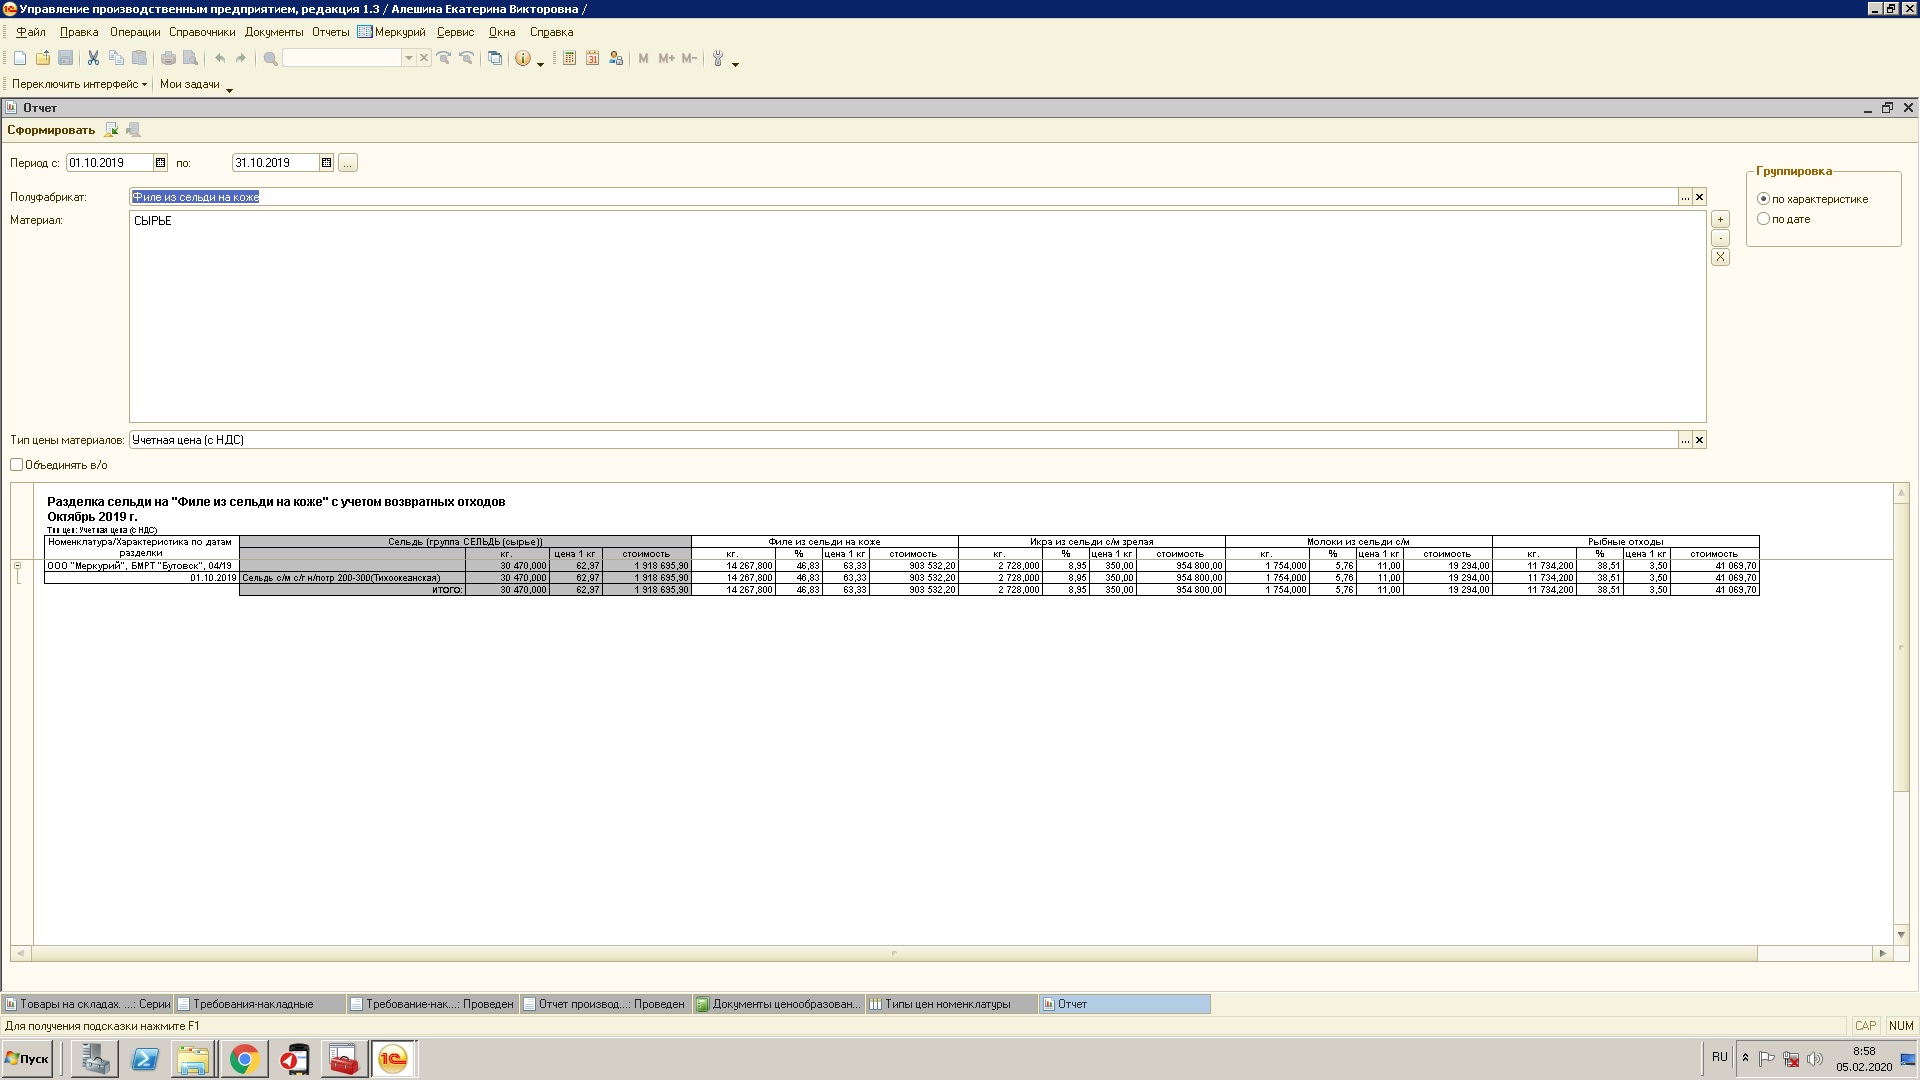Image resolution: width=1920 pixels, height=1080 pixels.
Task: Open the toolbar search field dropdown arrow
Action: 408,59
